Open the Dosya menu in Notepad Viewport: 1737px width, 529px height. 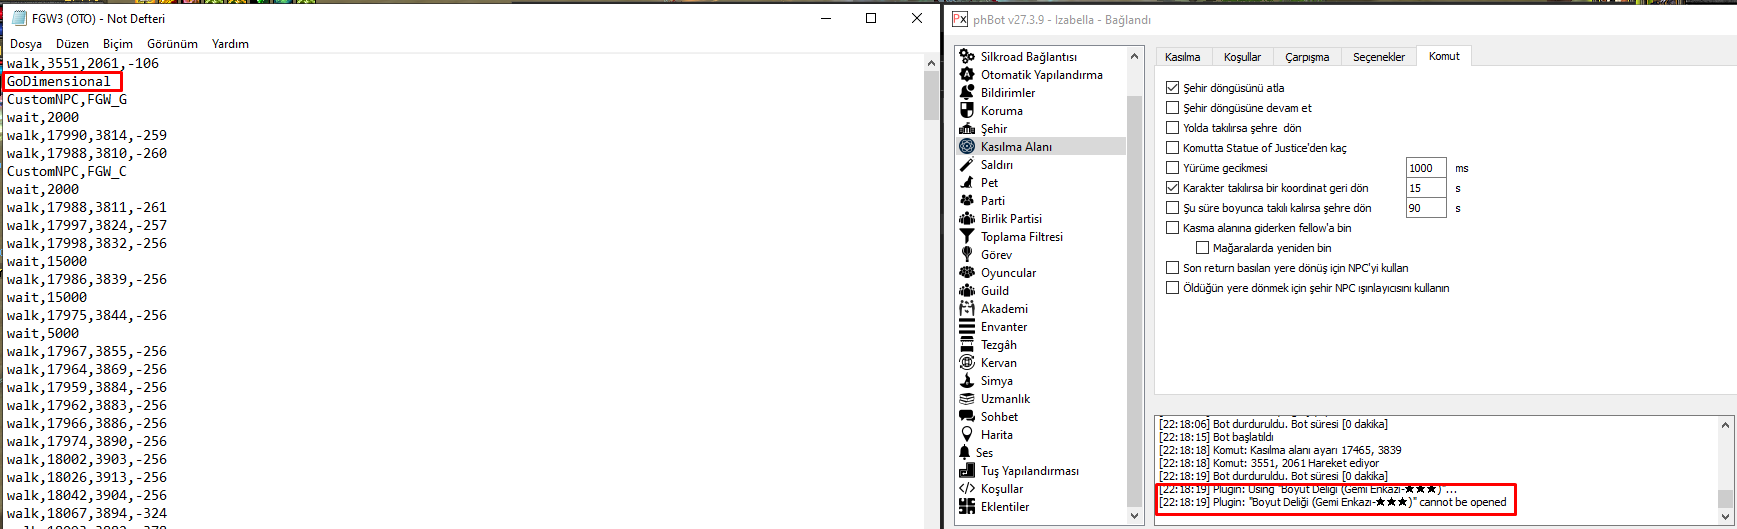26,44
